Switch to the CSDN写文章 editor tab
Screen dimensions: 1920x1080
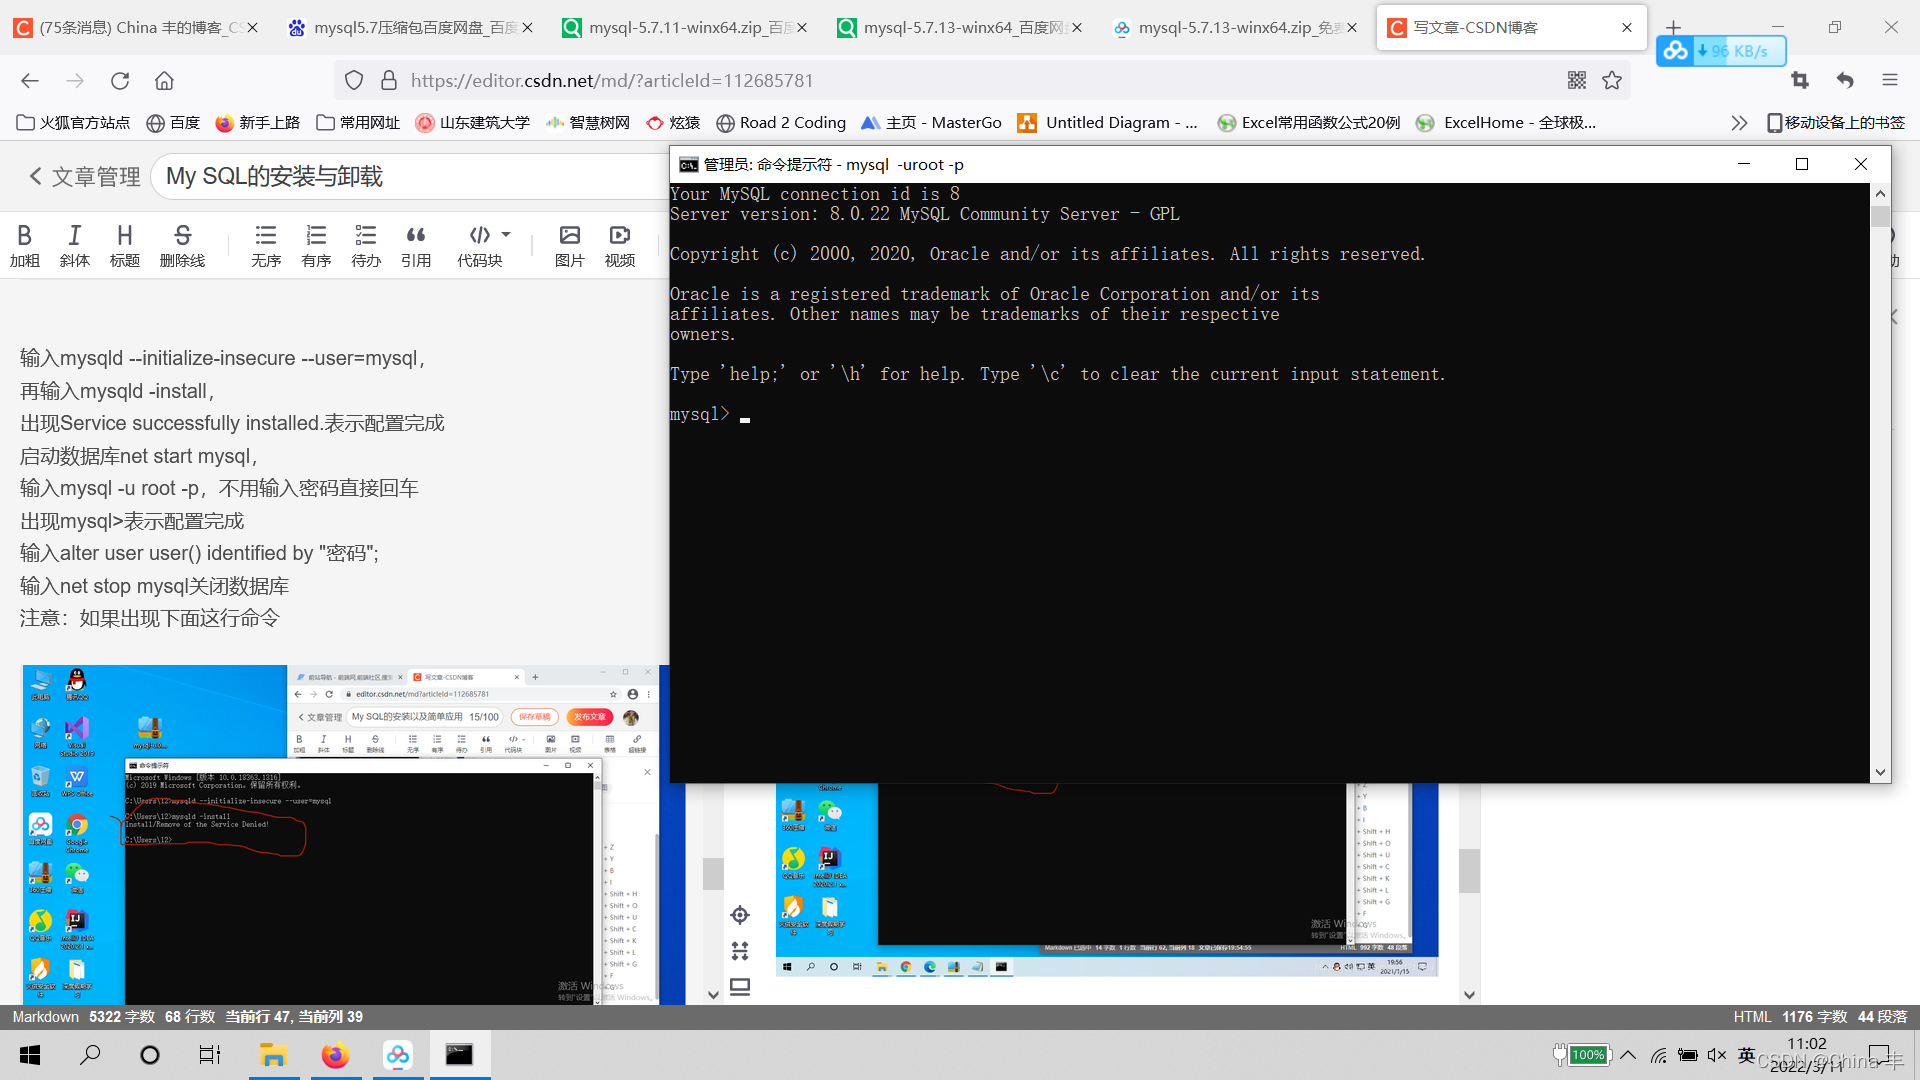click(x=1511, y=26)
